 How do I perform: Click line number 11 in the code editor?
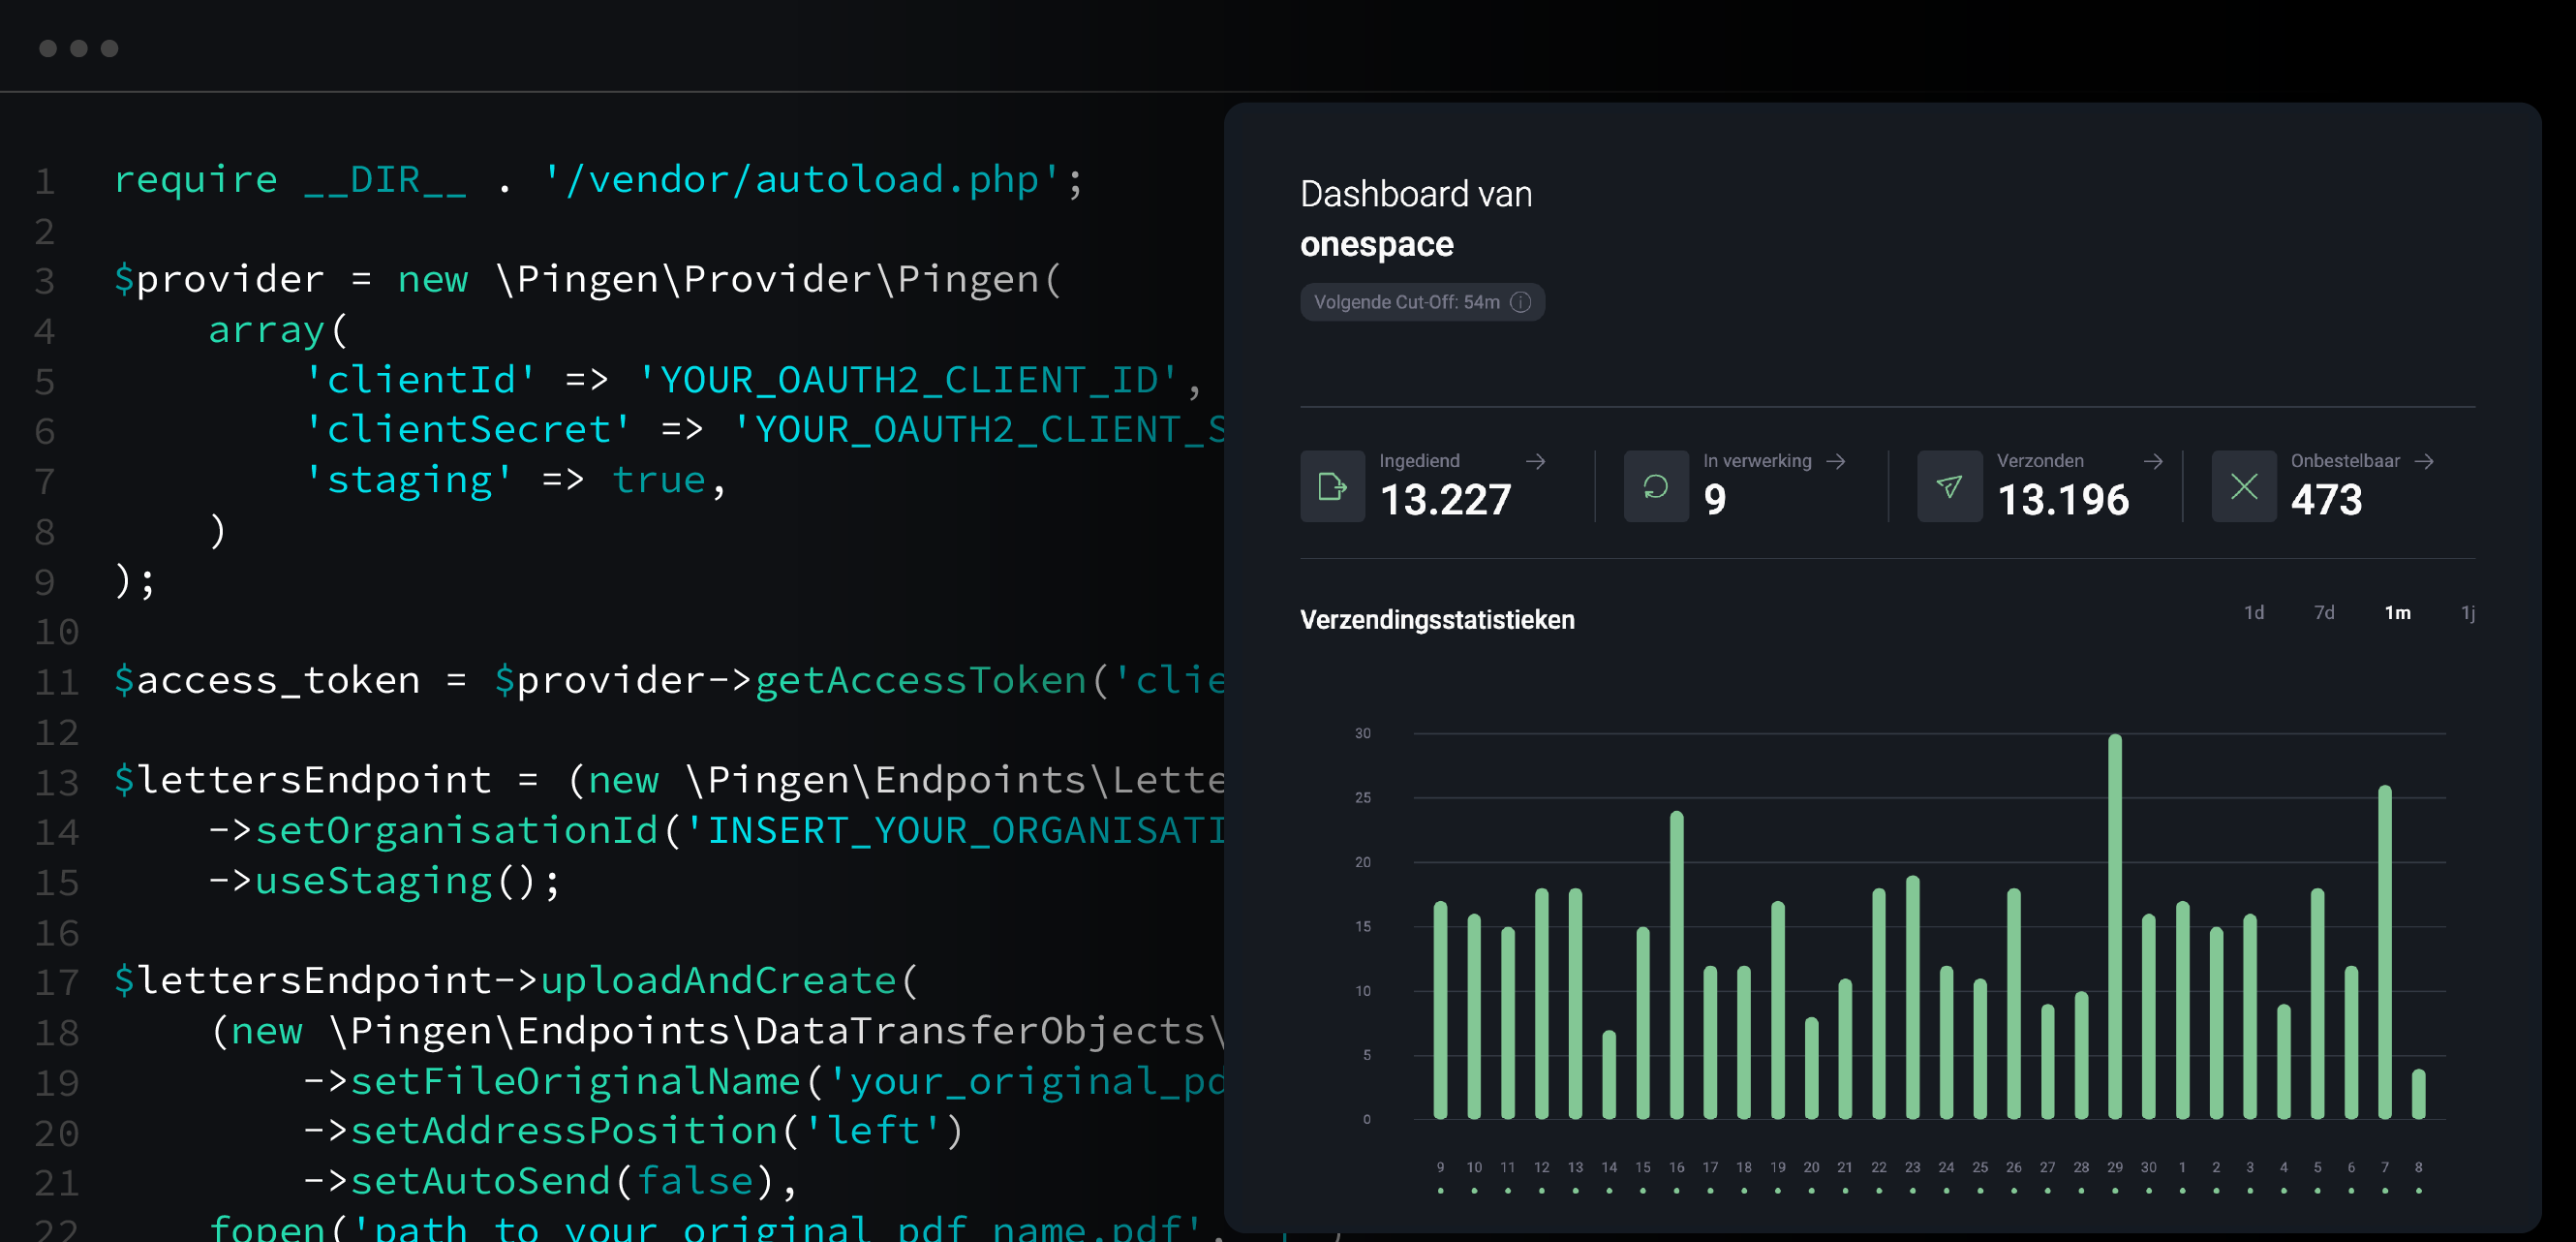click(x=55, y=682)
